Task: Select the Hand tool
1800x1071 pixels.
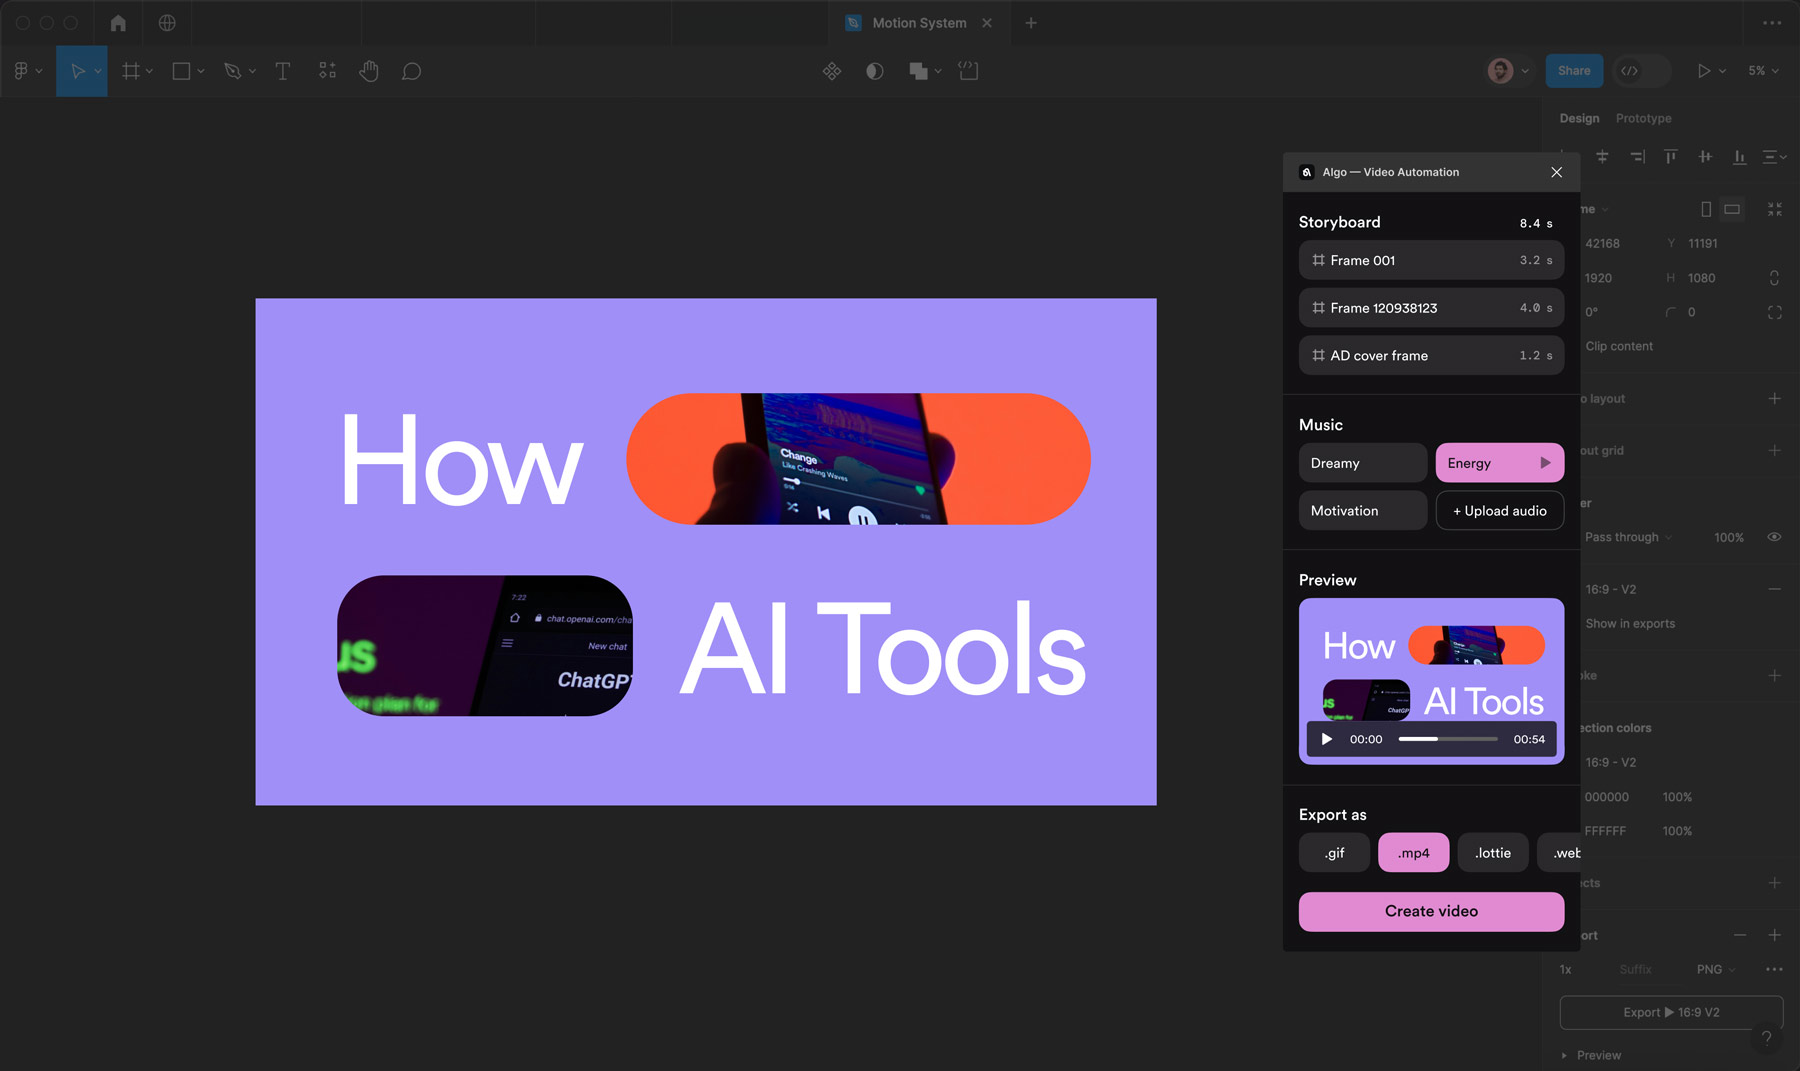Action: point(369,71)
